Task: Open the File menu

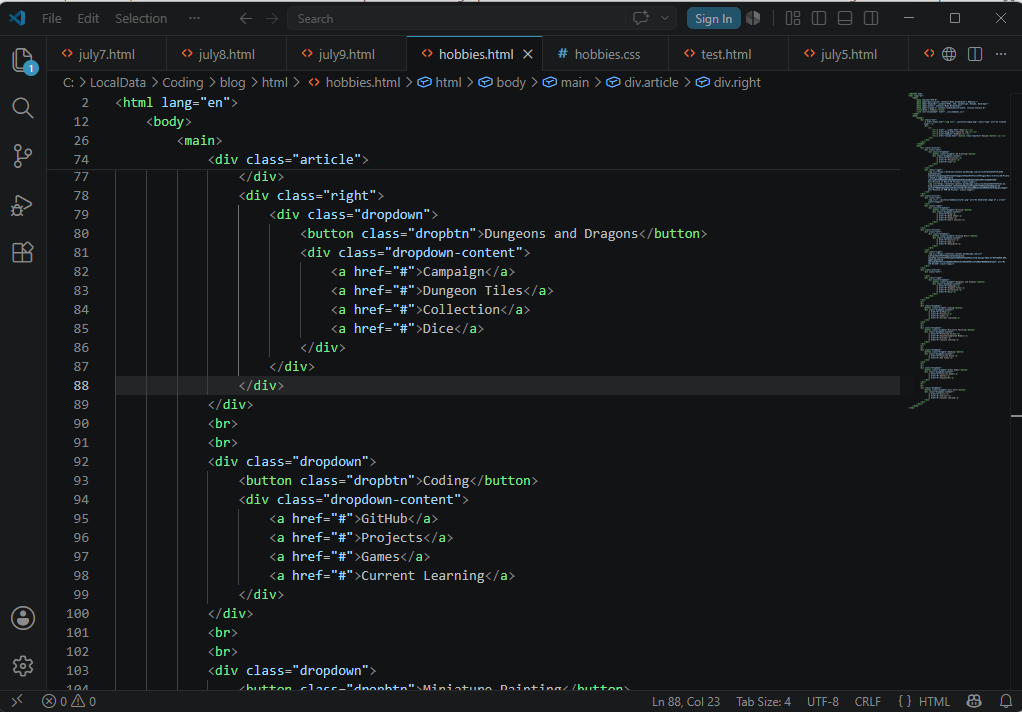Action: pyautogui.click(x=51, y=18)
